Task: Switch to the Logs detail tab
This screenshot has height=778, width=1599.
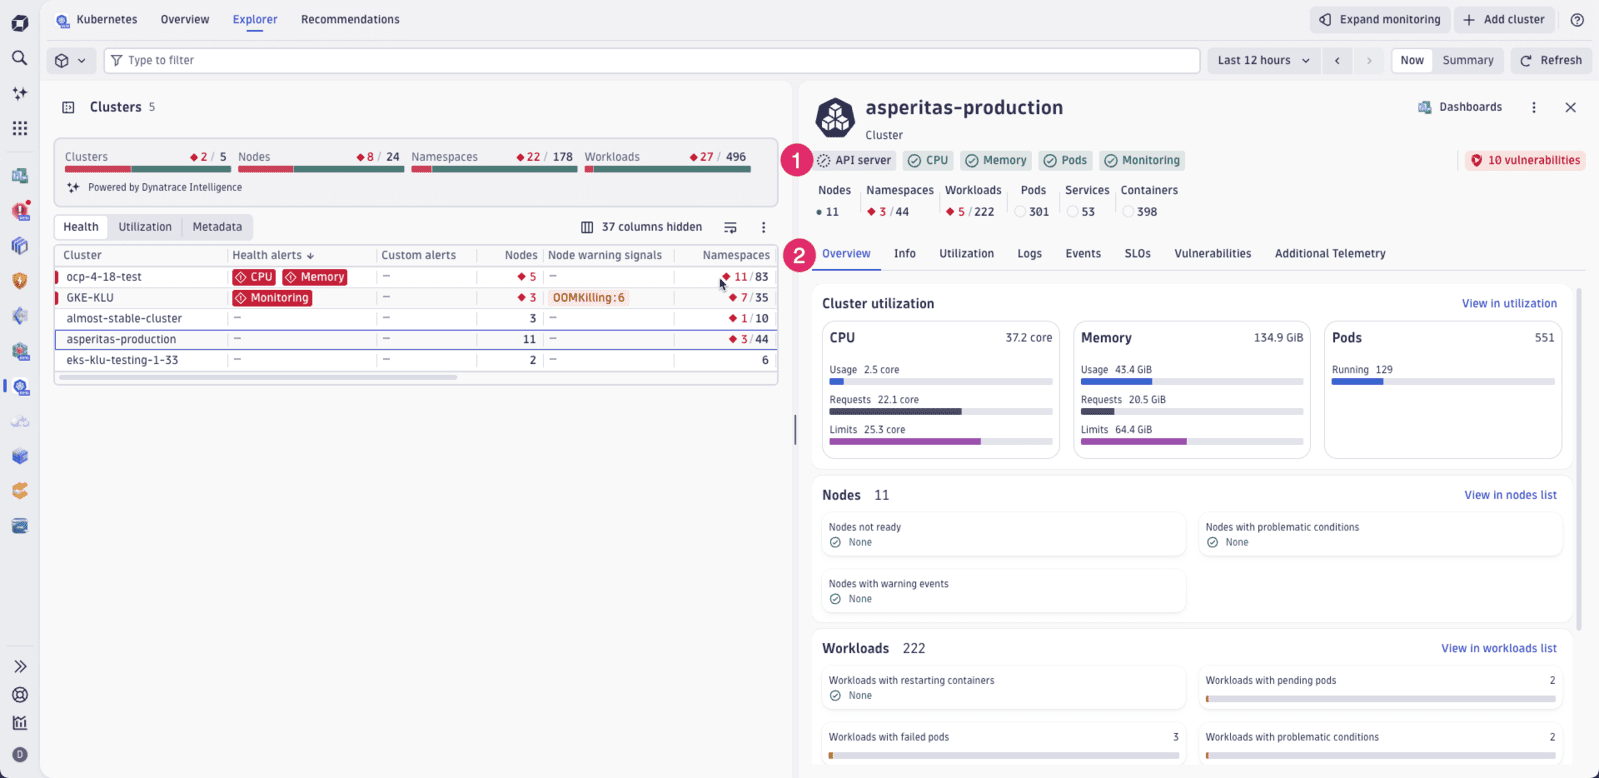Action: [x=1029, y=254]
